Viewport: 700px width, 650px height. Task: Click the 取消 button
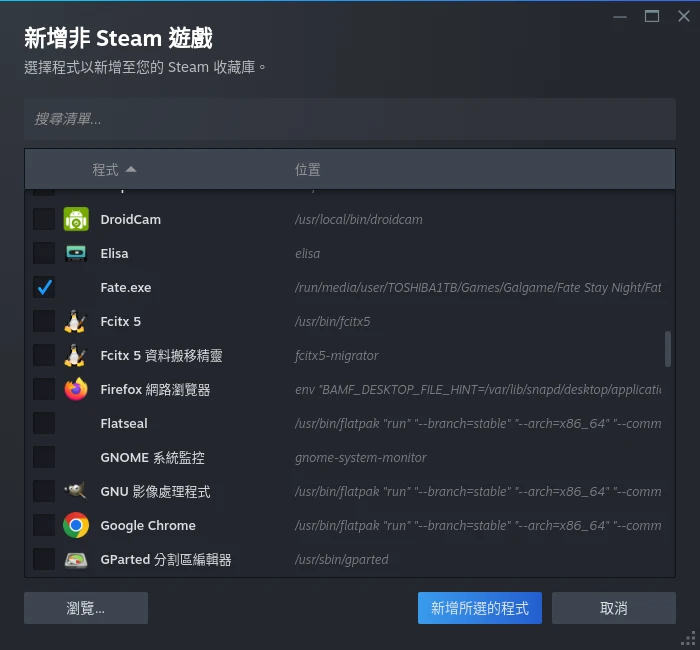tap(614, 608)
